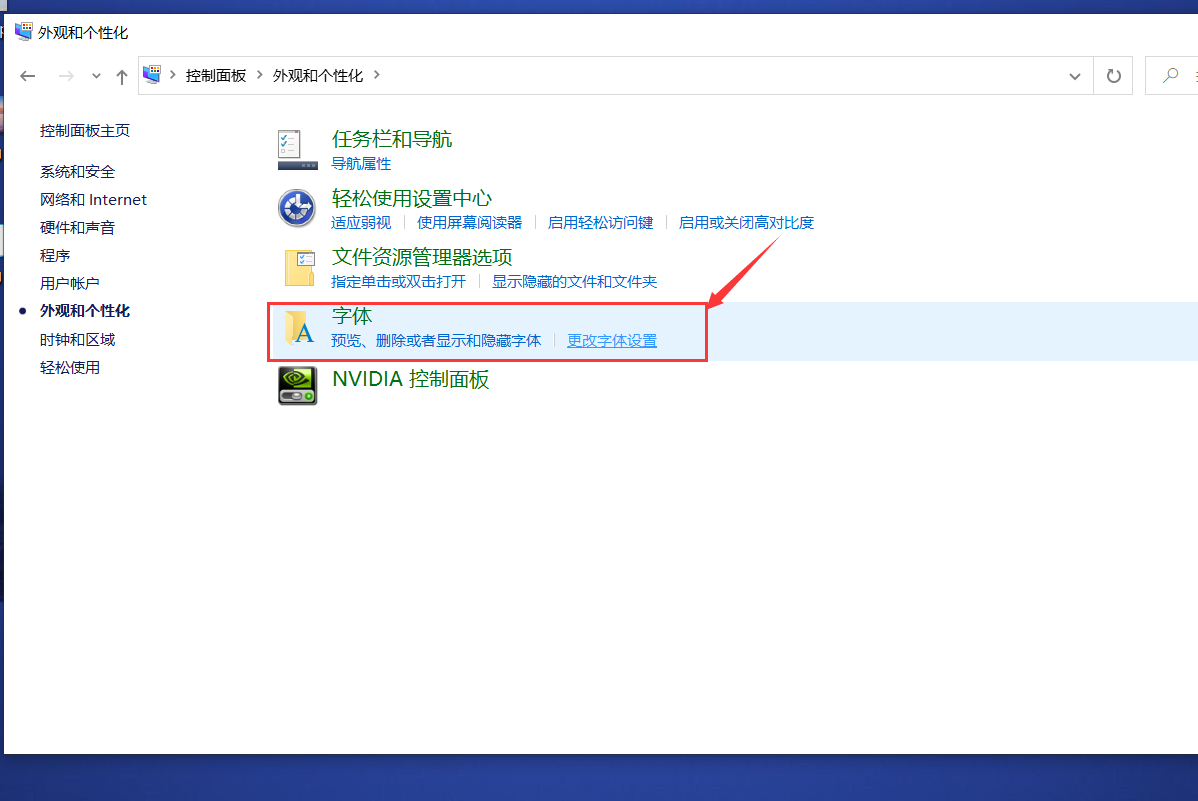Open 网络和 Internet category
This screenshot has height=801, width=1198.
click(x=93, y=199)
